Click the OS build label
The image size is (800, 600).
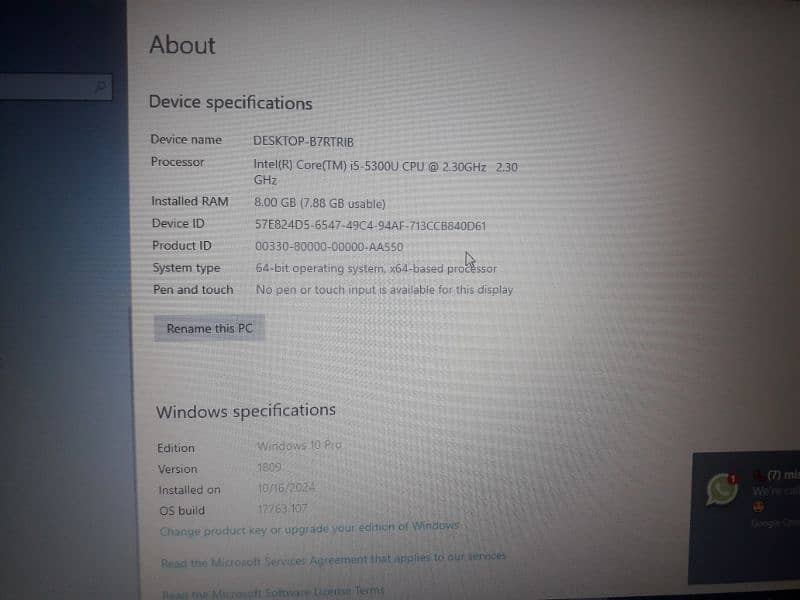point(182,510)
